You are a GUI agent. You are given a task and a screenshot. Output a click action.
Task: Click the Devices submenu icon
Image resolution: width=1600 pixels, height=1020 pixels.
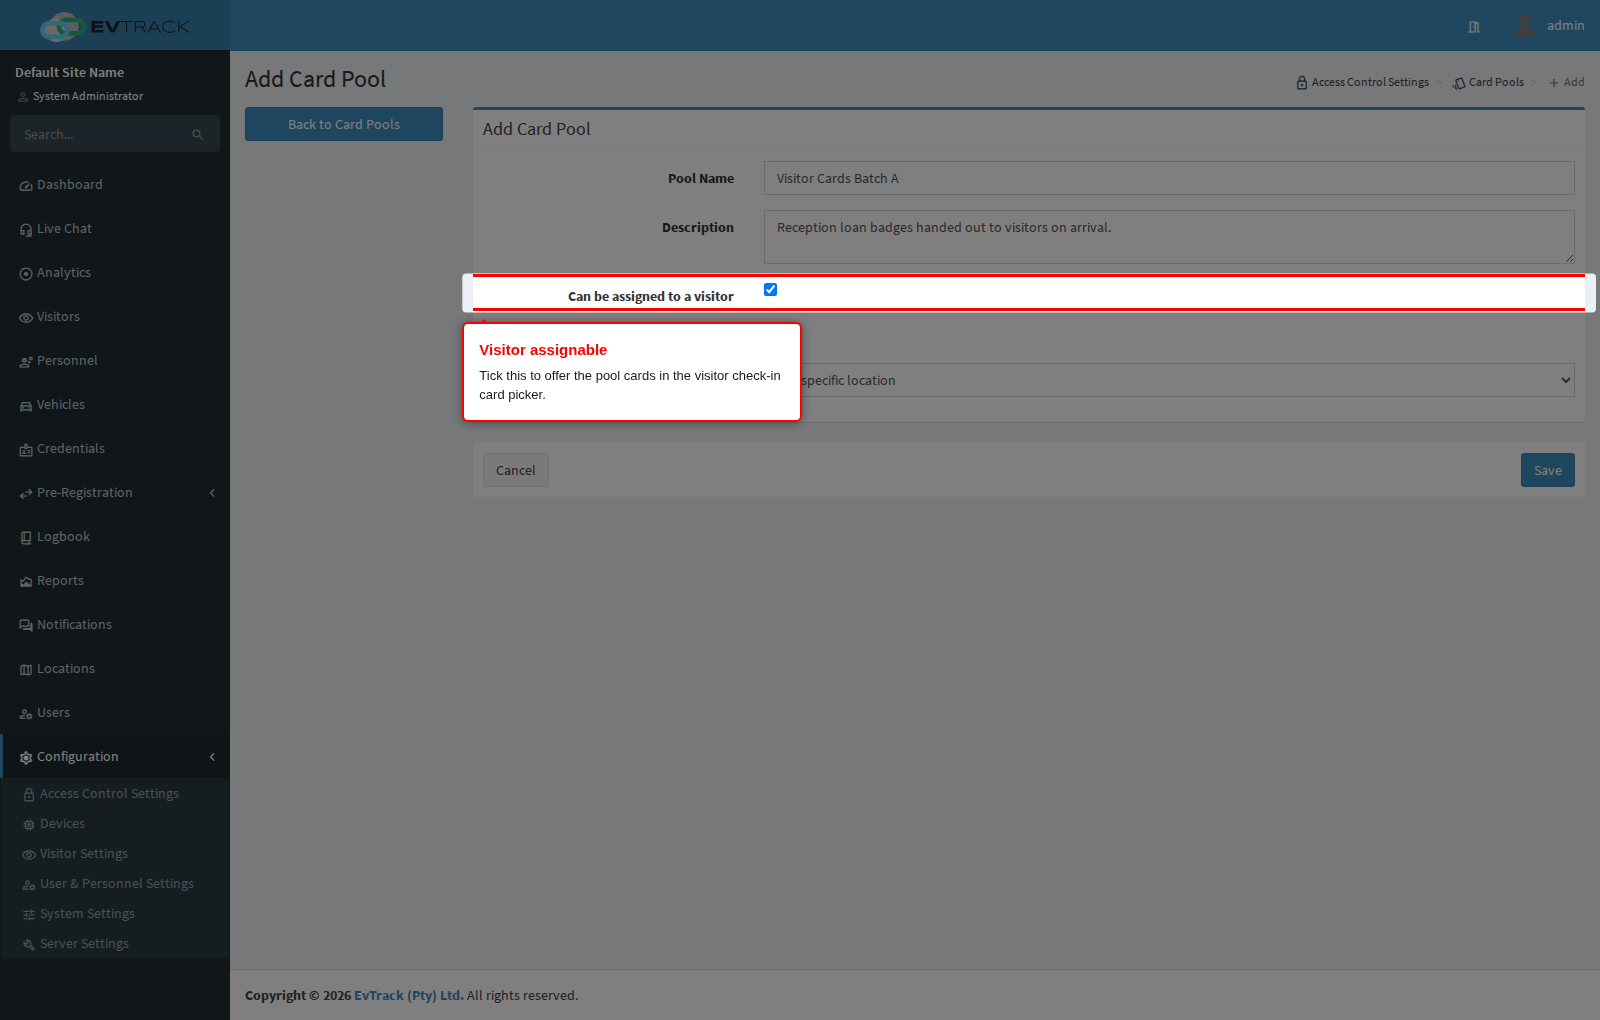coord(29,825)
